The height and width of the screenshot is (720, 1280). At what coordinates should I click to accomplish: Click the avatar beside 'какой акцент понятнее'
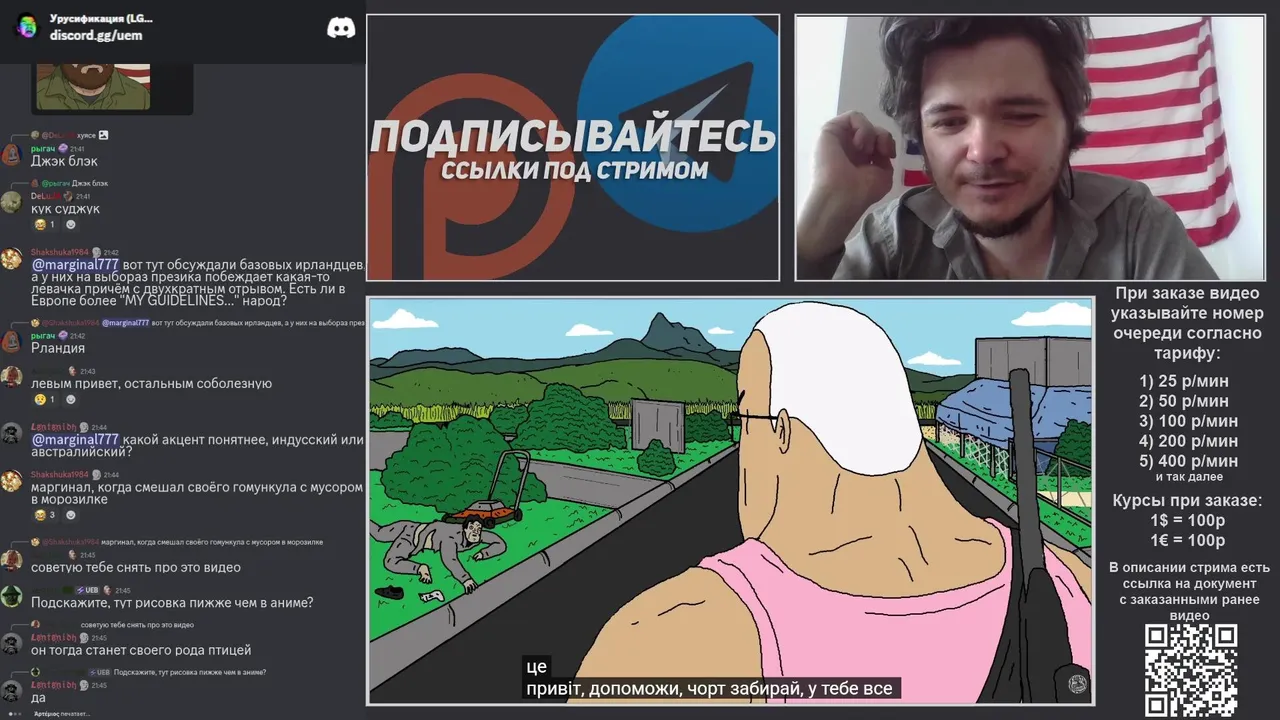(11, 433)
